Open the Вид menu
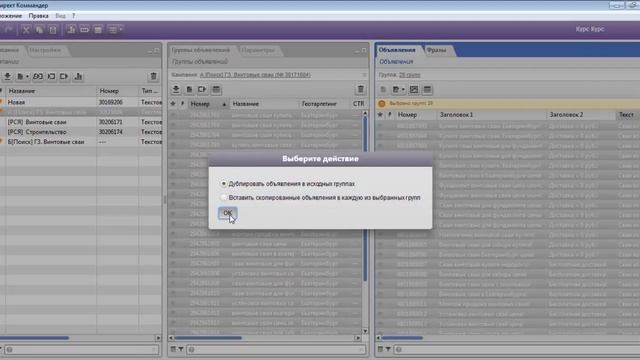This screenshot has height=360, width=640. [60, 16]
